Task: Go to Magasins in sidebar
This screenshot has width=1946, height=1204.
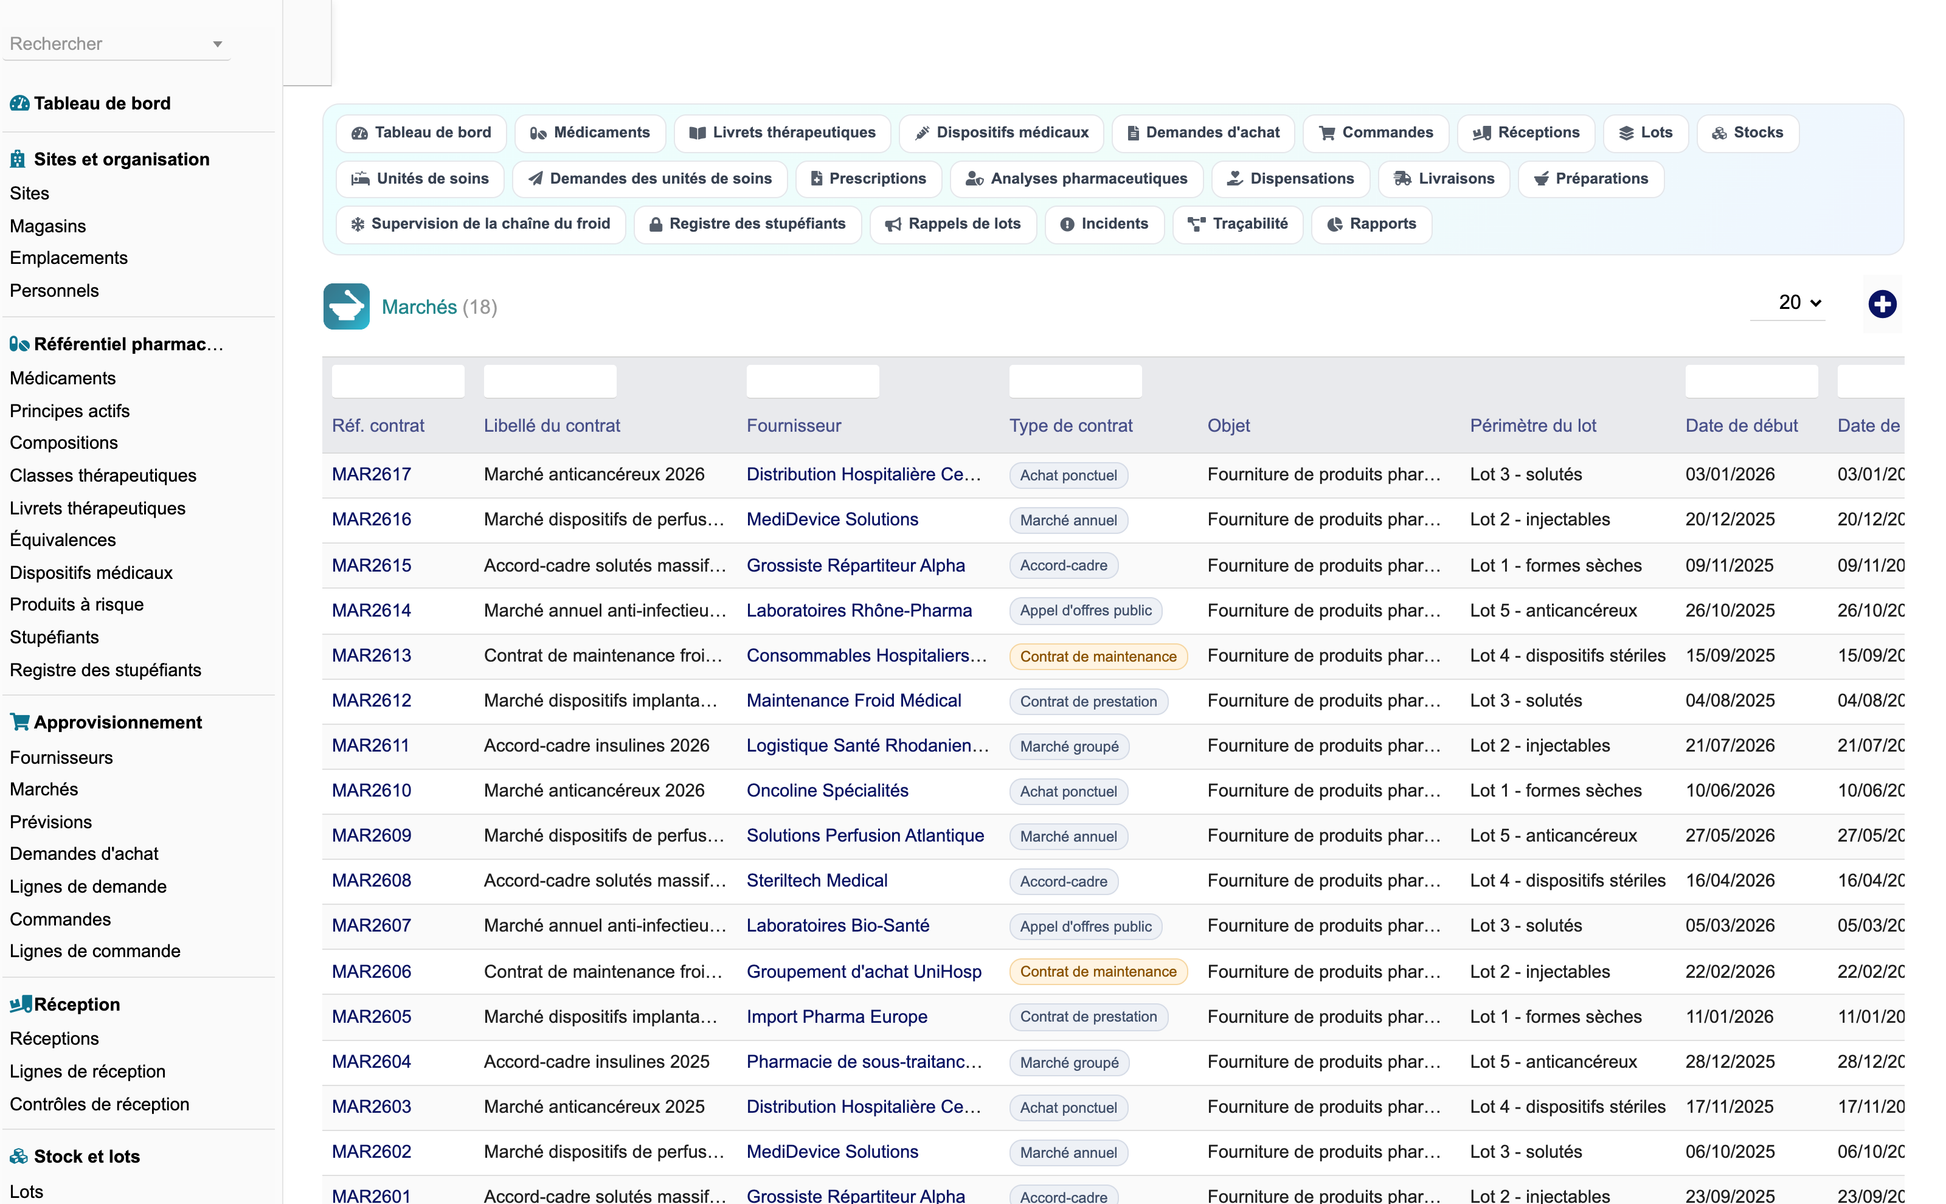Action: [x=48, y=226]
